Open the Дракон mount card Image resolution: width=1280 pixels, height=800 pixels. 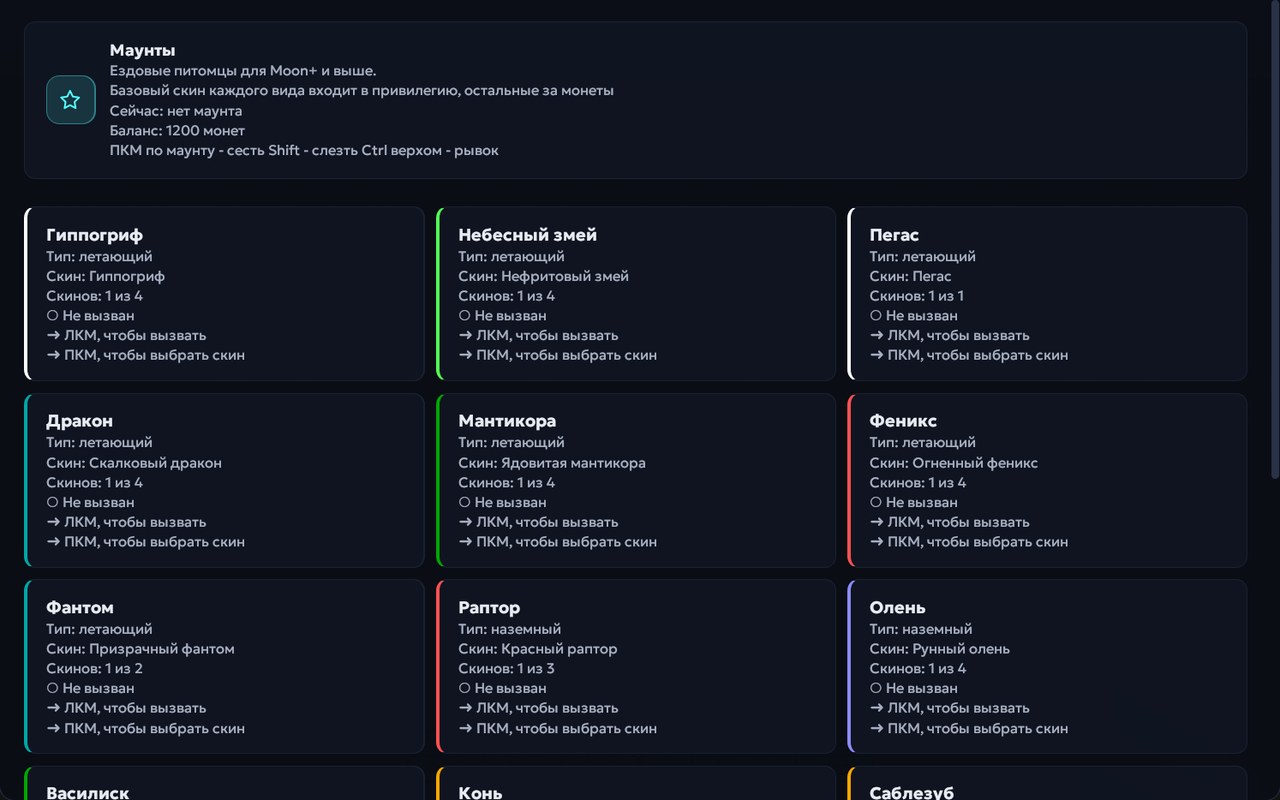[224, 480]
